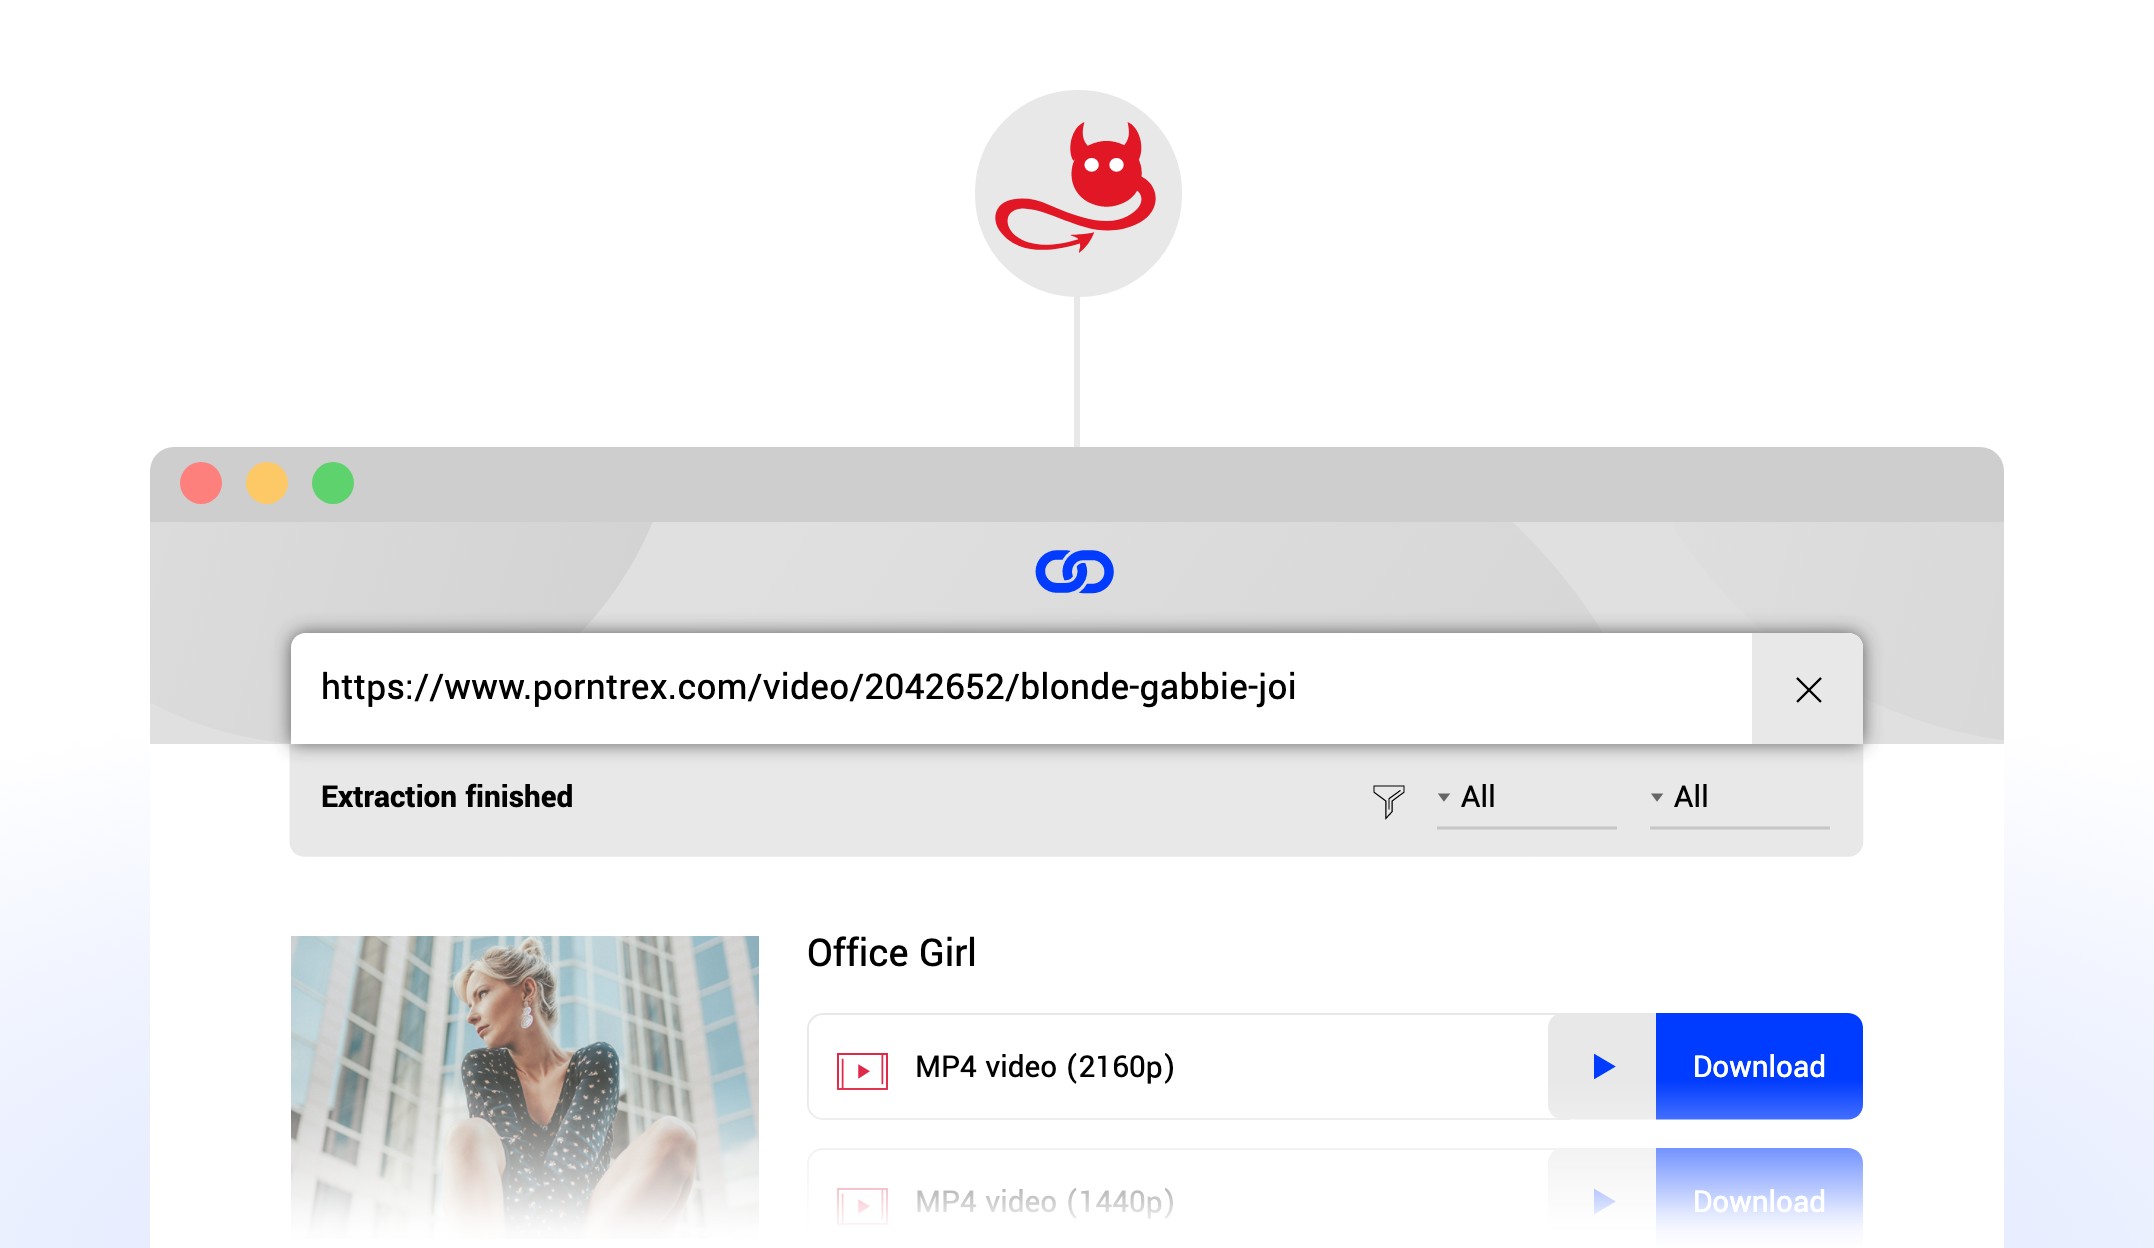Screen dimensions: 2154x1248
Task: Click the Office Girl video title
Action: [891, 953]
